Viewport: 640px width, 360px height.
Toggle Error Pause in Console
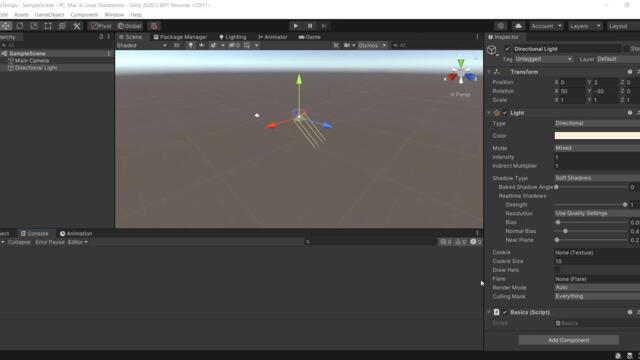[50, 242]
